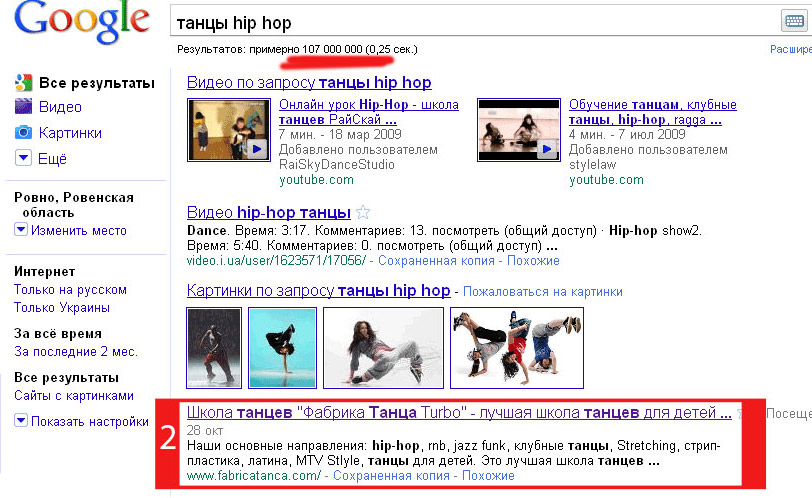Select the Только Украины filter
This screenshot has height=498, width=812.
click(x=62, y=307)
